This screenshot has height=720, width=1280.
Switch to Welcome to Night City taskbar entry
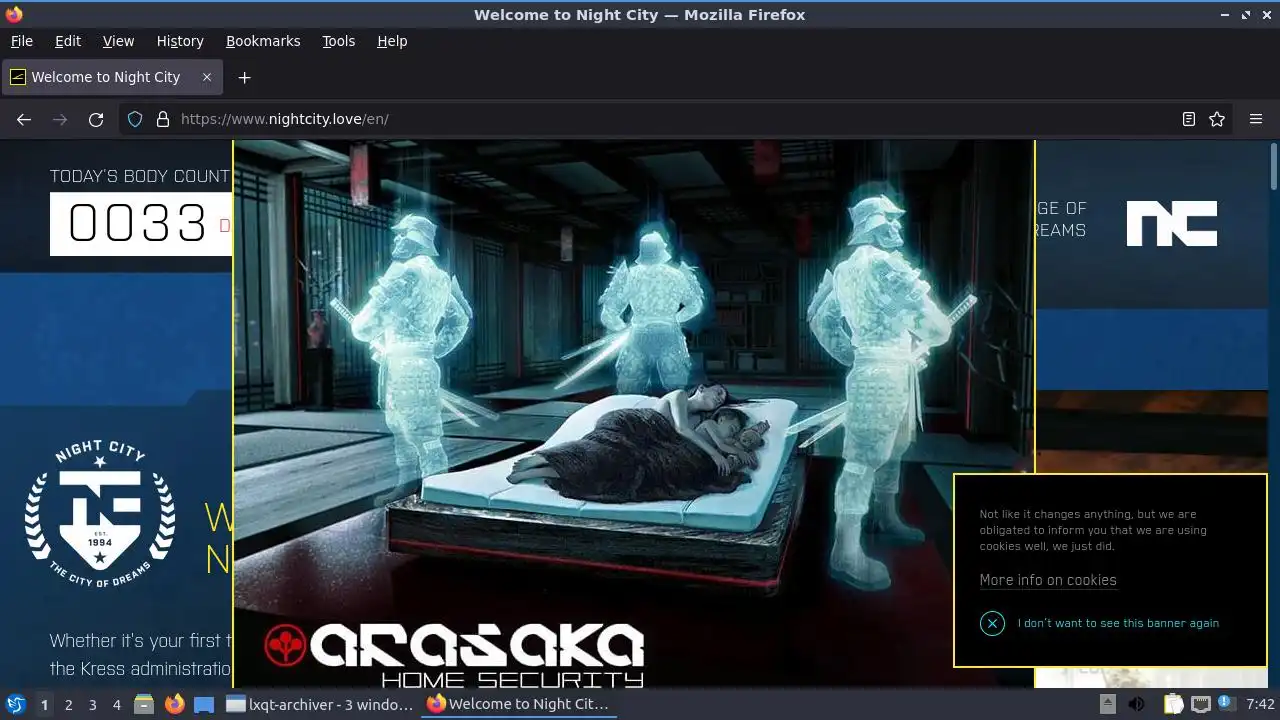tap(520, 704)
